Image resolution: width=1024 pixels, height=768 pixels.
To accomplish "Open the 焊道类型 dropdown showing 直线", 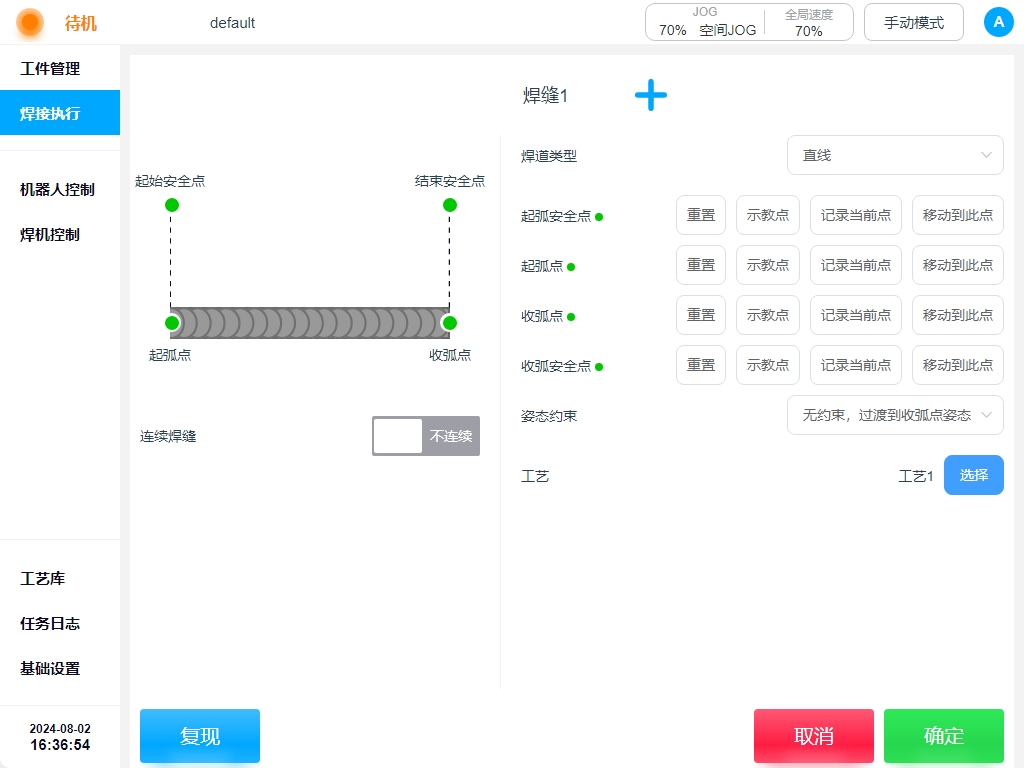I will click(x=895, y=155).
